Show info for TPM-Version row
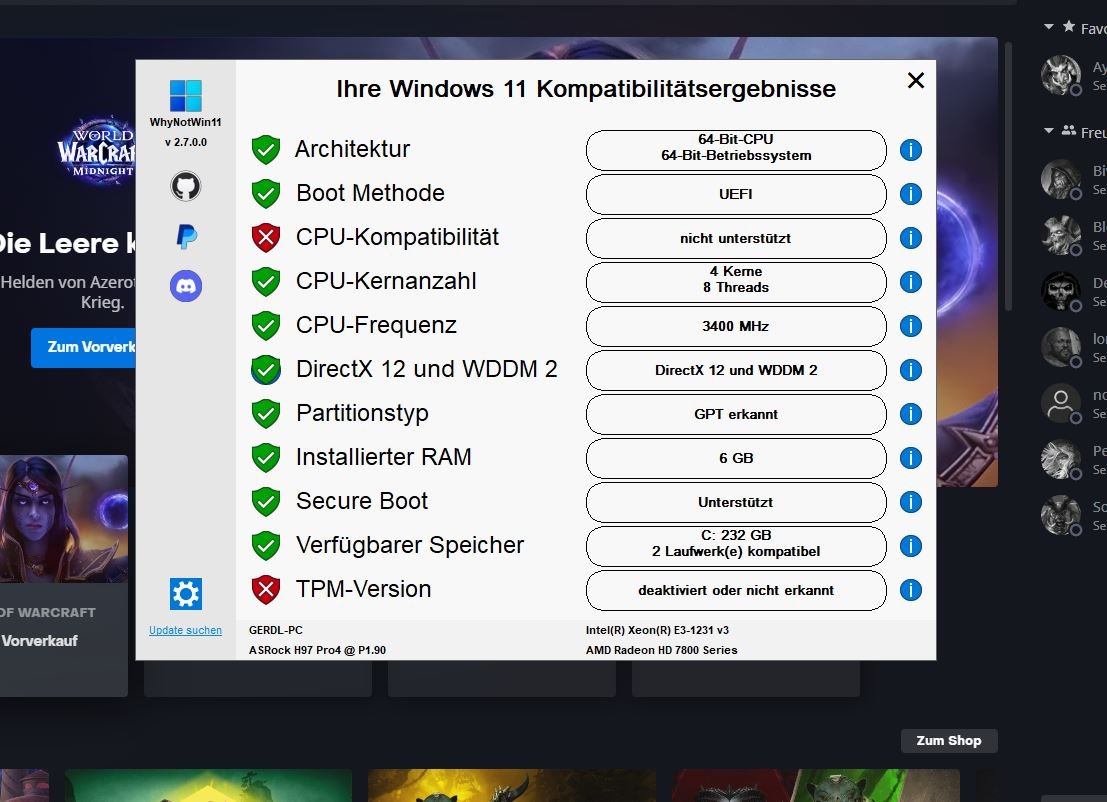The height and width of the screenshot is (802, 1107). pos(911,589)
